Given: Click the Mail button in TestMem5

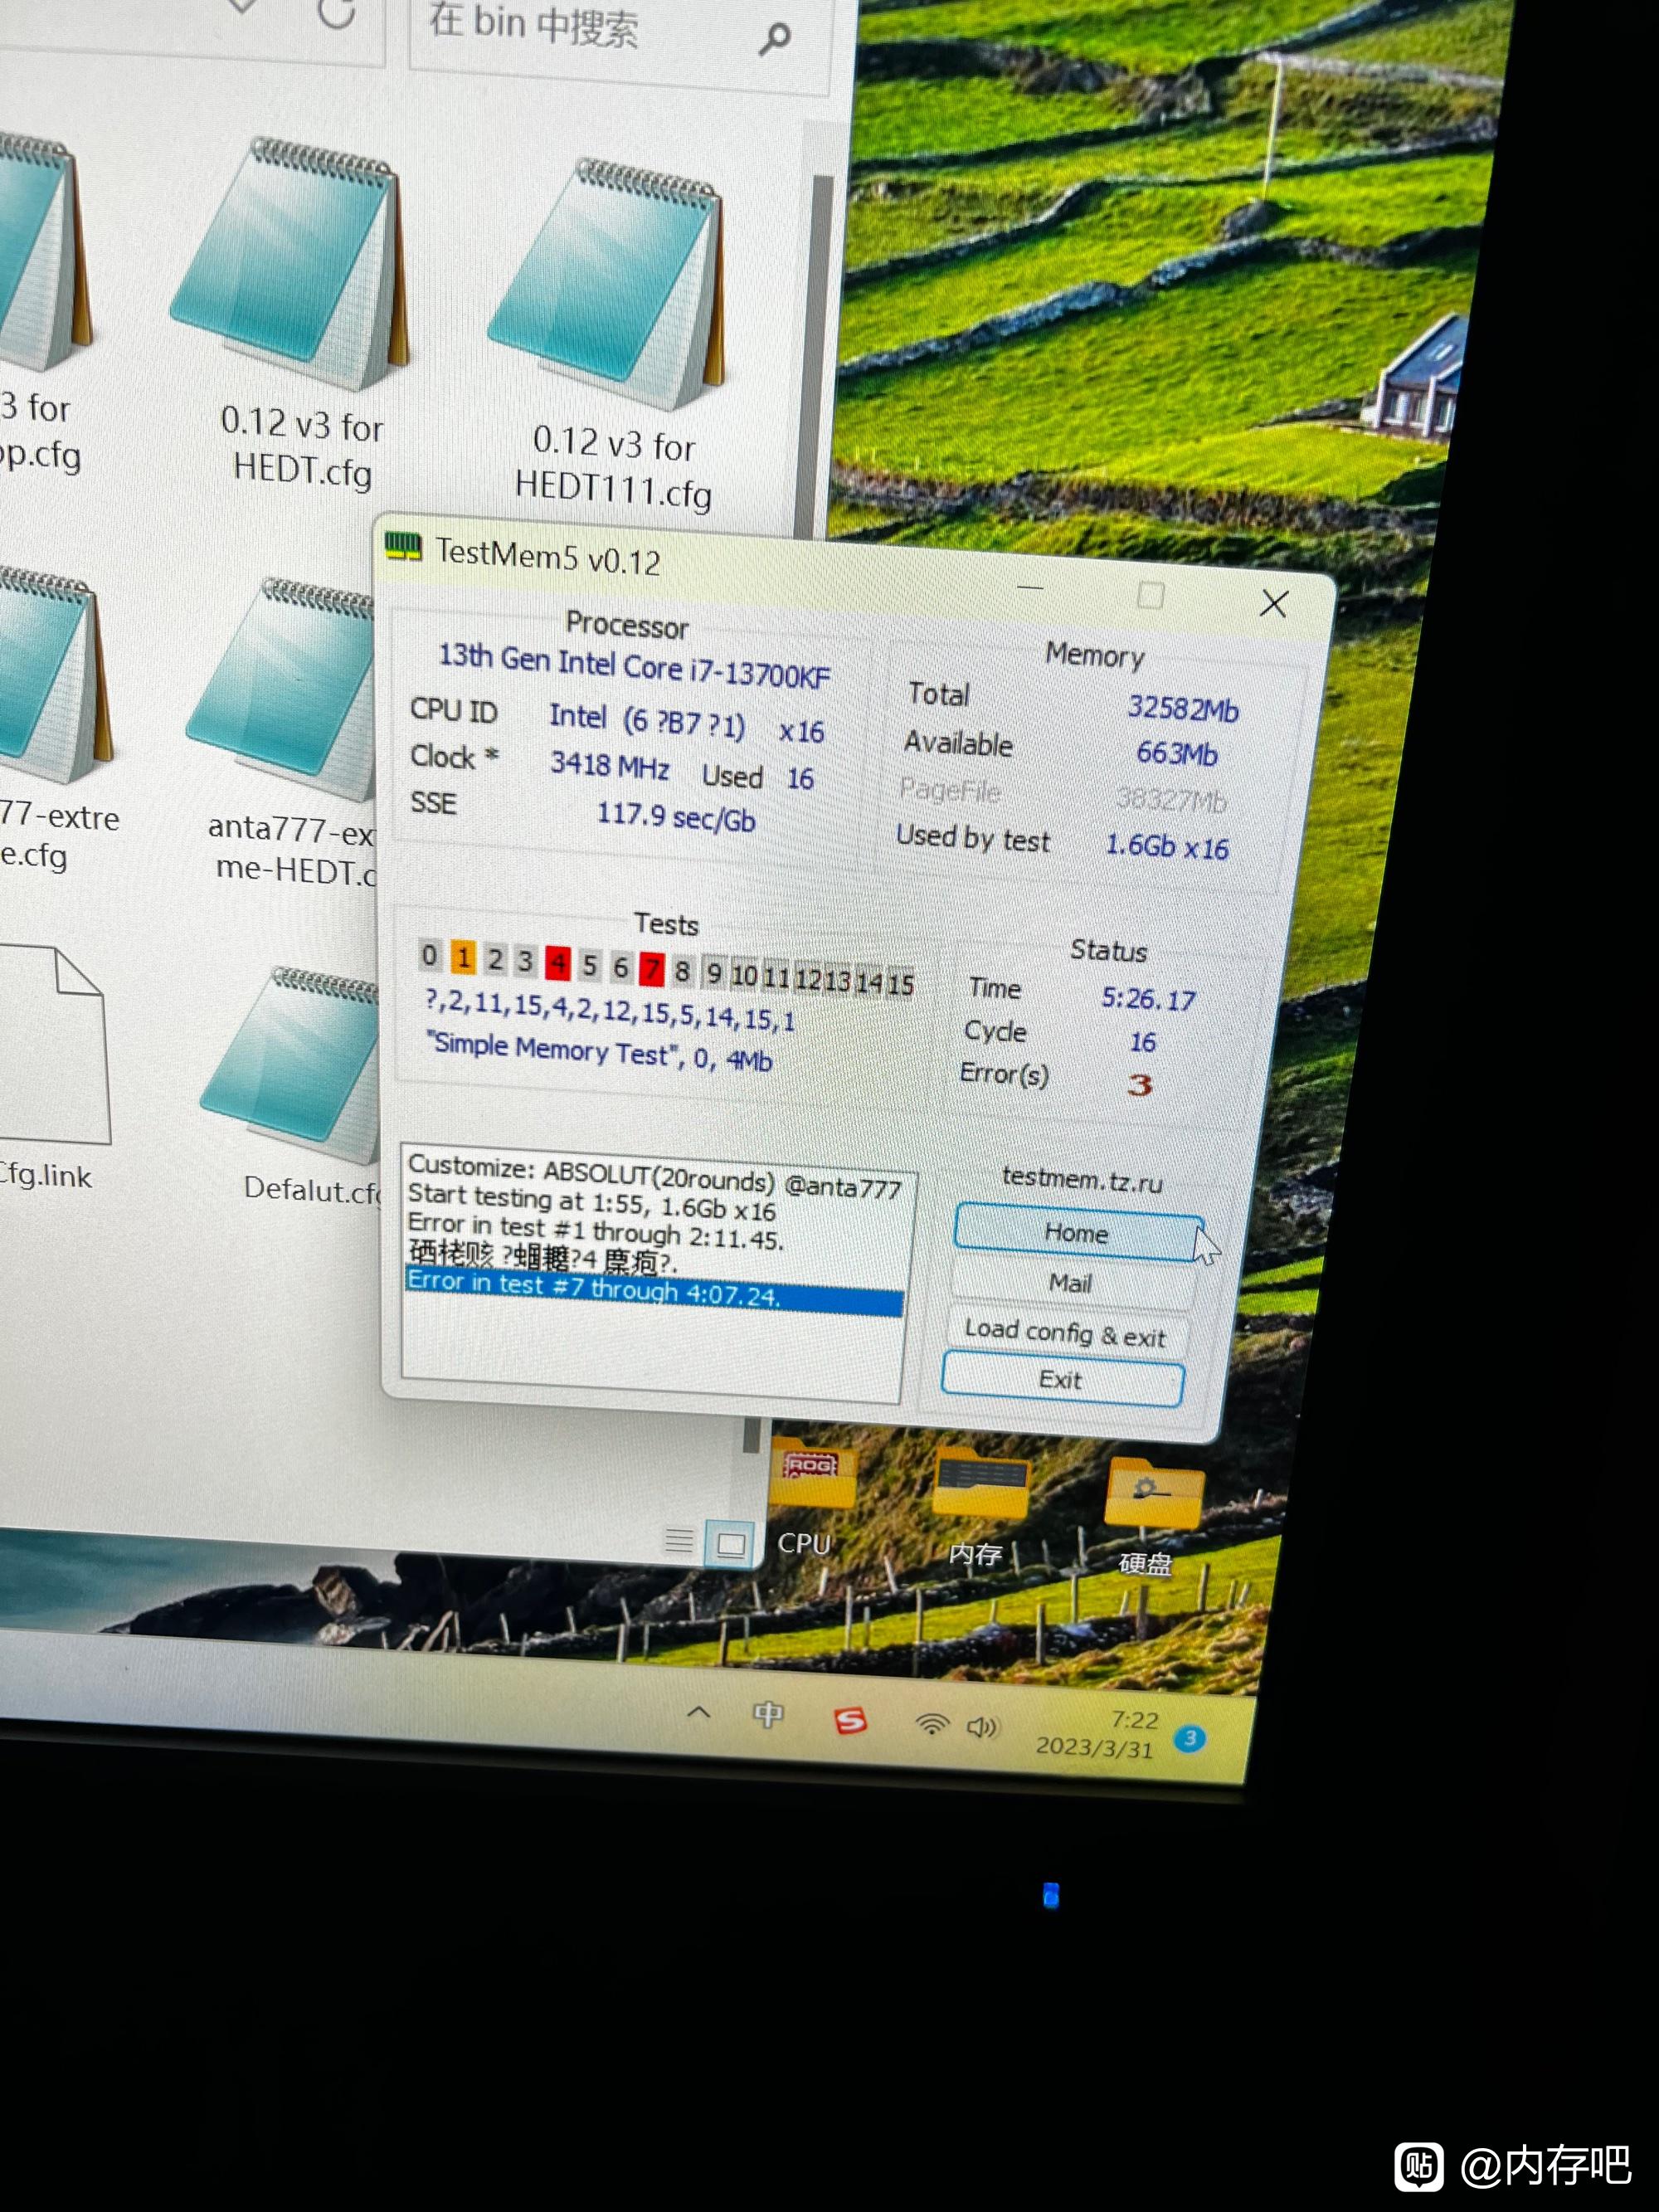Looking at the screenshot, I should point(1070,1283).
